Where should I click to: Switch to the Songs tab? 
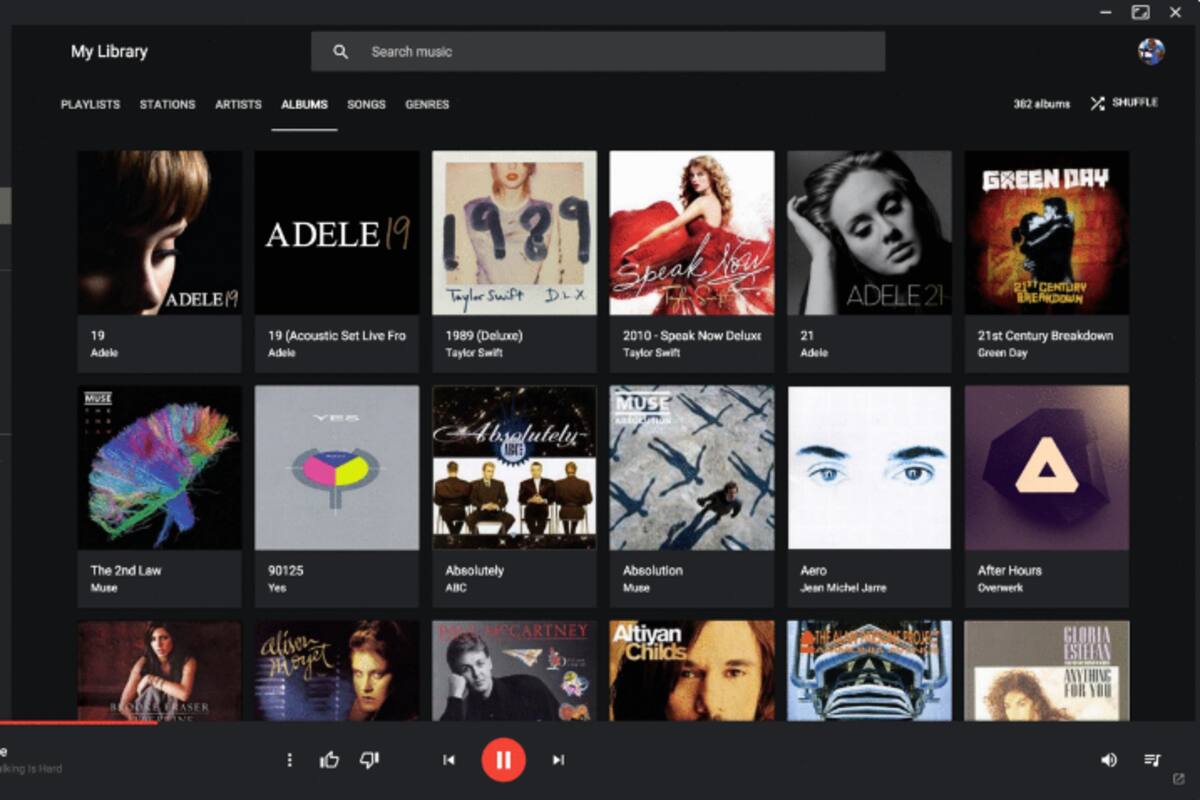pos(366,104)
